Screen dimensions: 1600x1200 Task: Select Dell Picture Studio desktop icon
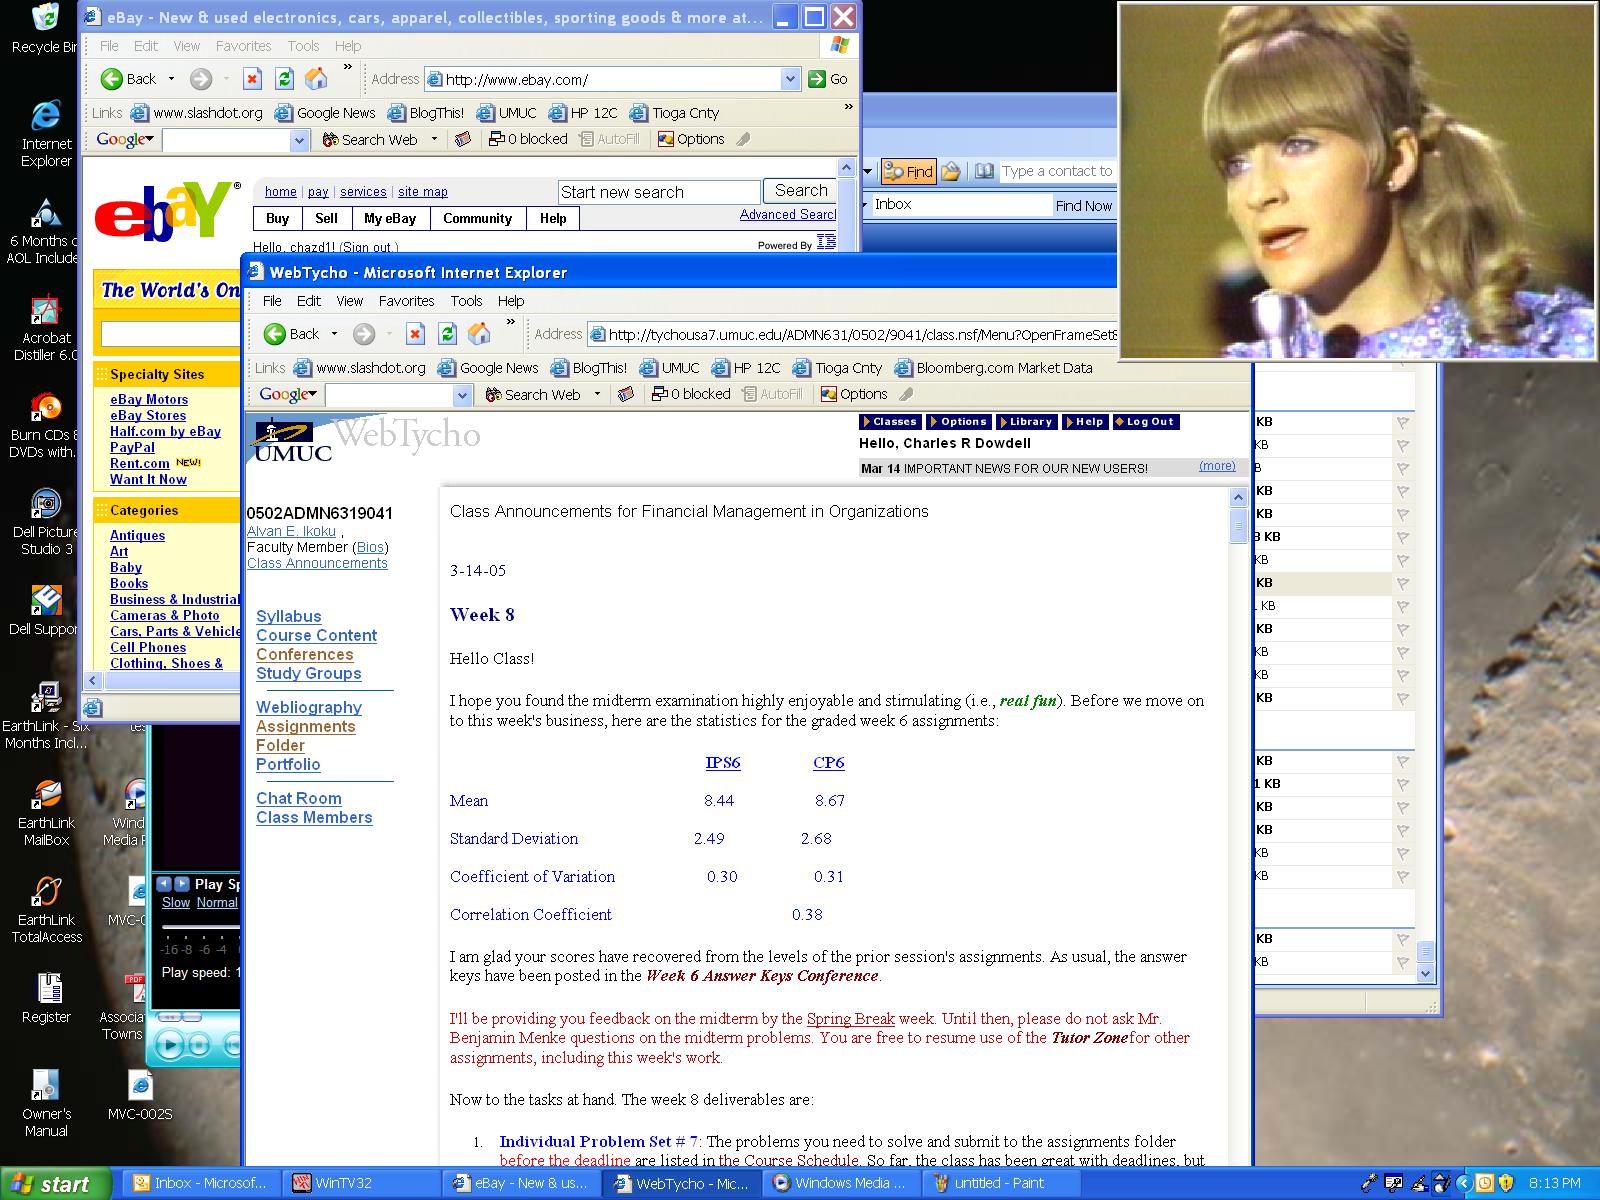[46, 522]
